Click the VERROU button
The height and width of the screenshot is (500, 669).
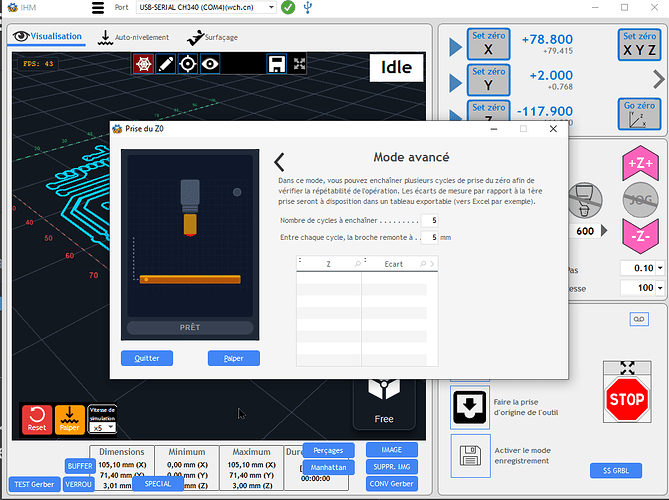pos(78,484)
